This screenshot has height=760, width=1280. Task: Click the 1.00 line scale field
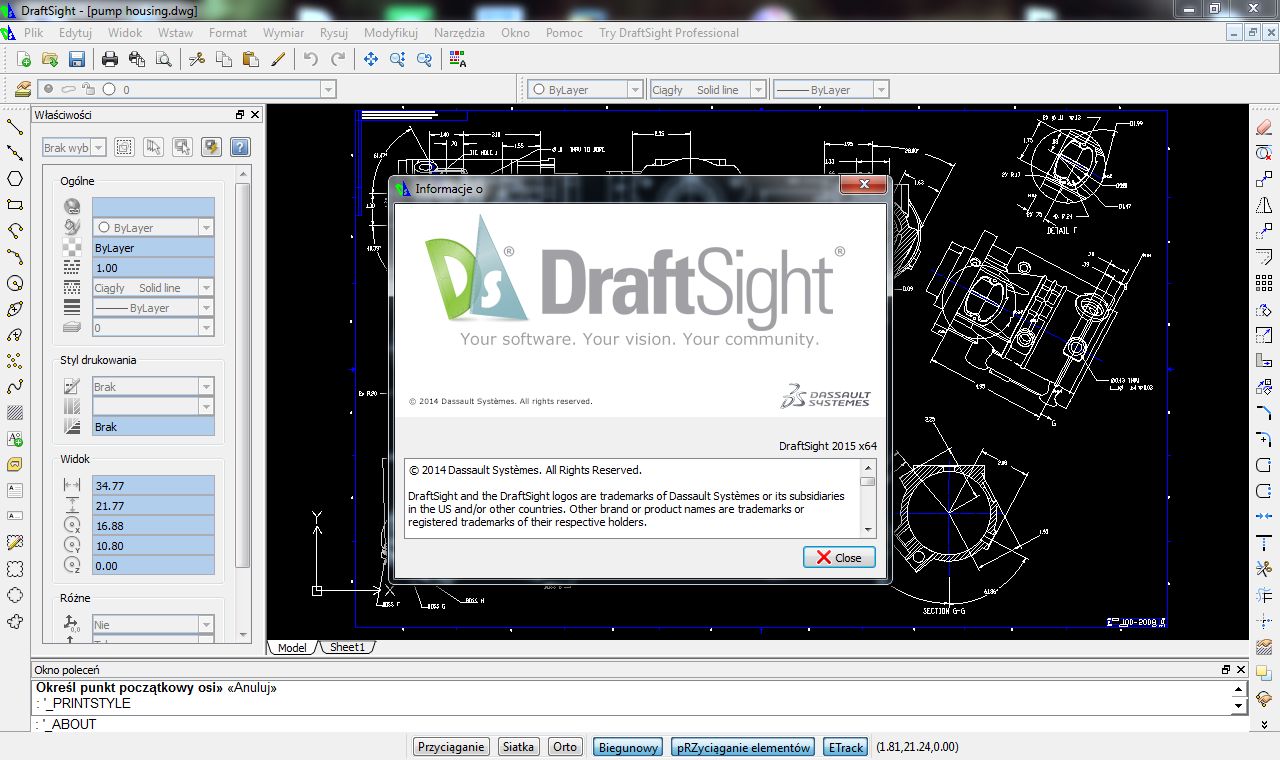click(x=153, y=267)
